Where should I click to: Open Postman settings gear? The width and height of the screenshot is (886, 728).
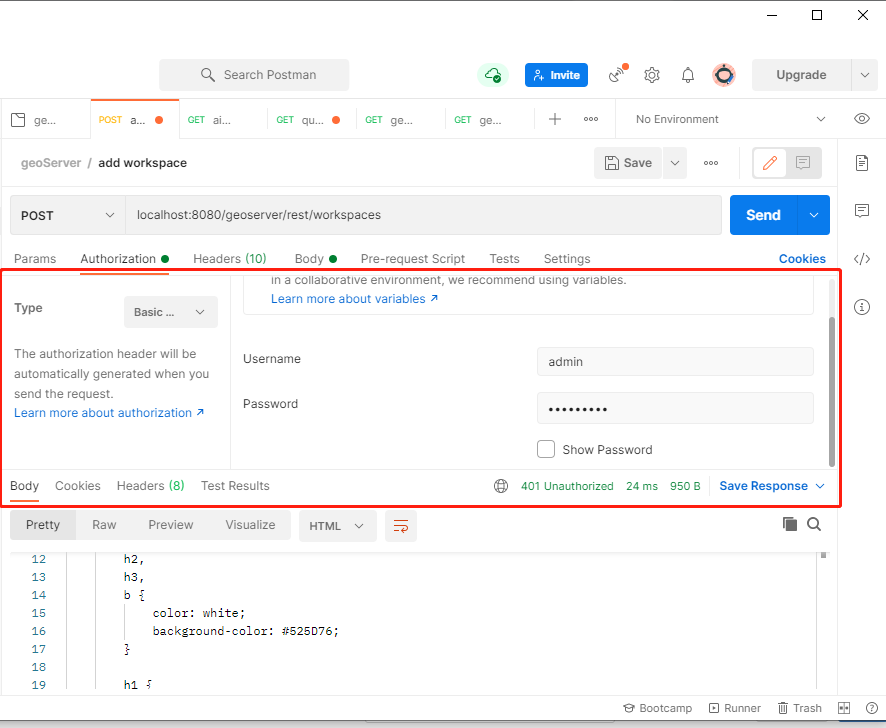click(652, 74)
